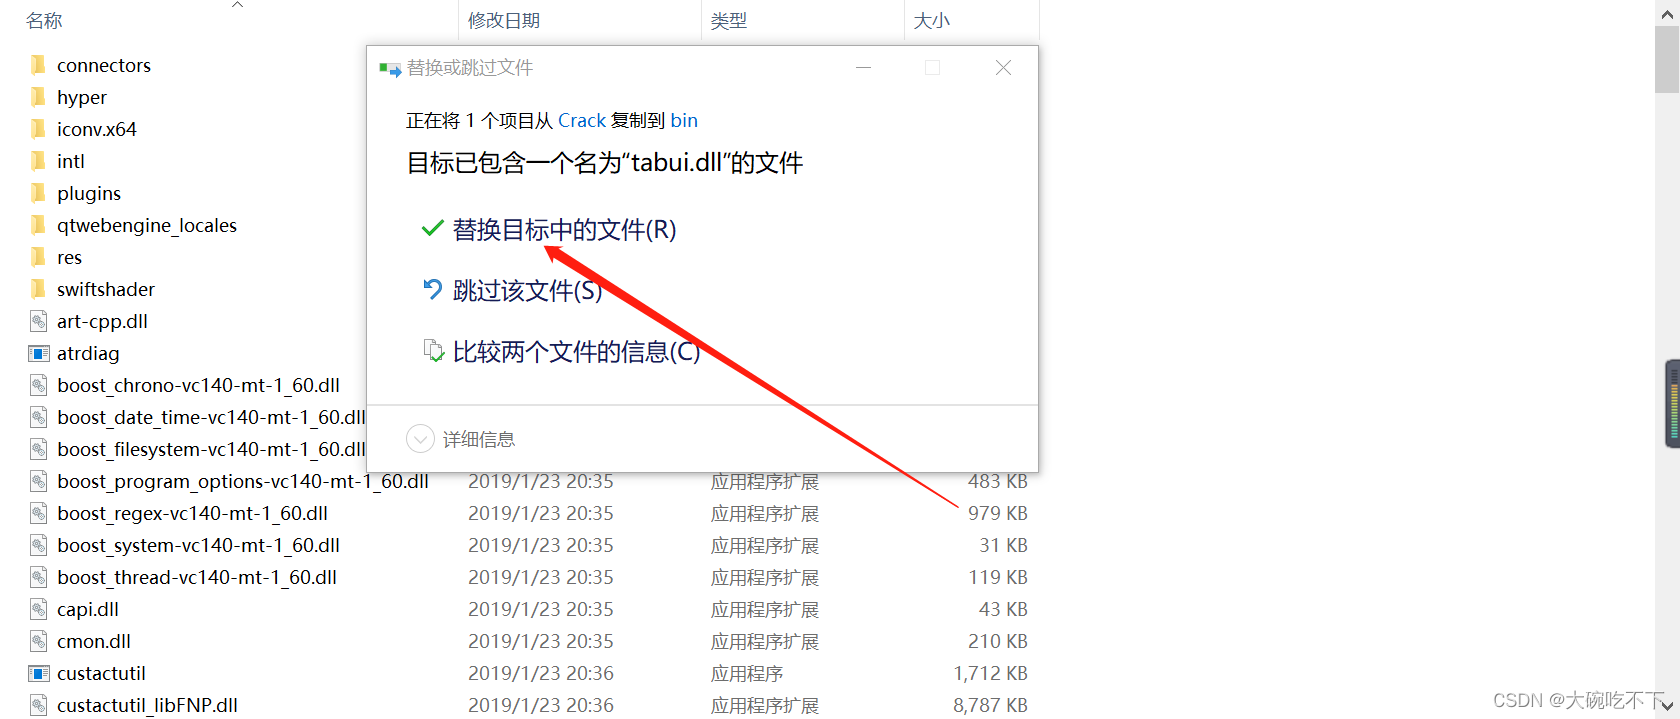This screenshot has width=1680, height=719.
Task: Click the 8,787 KB size value
Action: click(990, 705)
